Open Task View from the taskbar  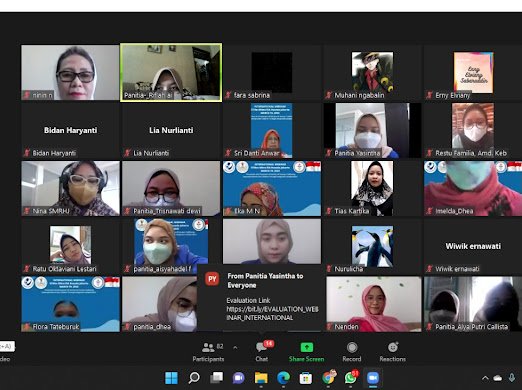[x=216, y=378]
